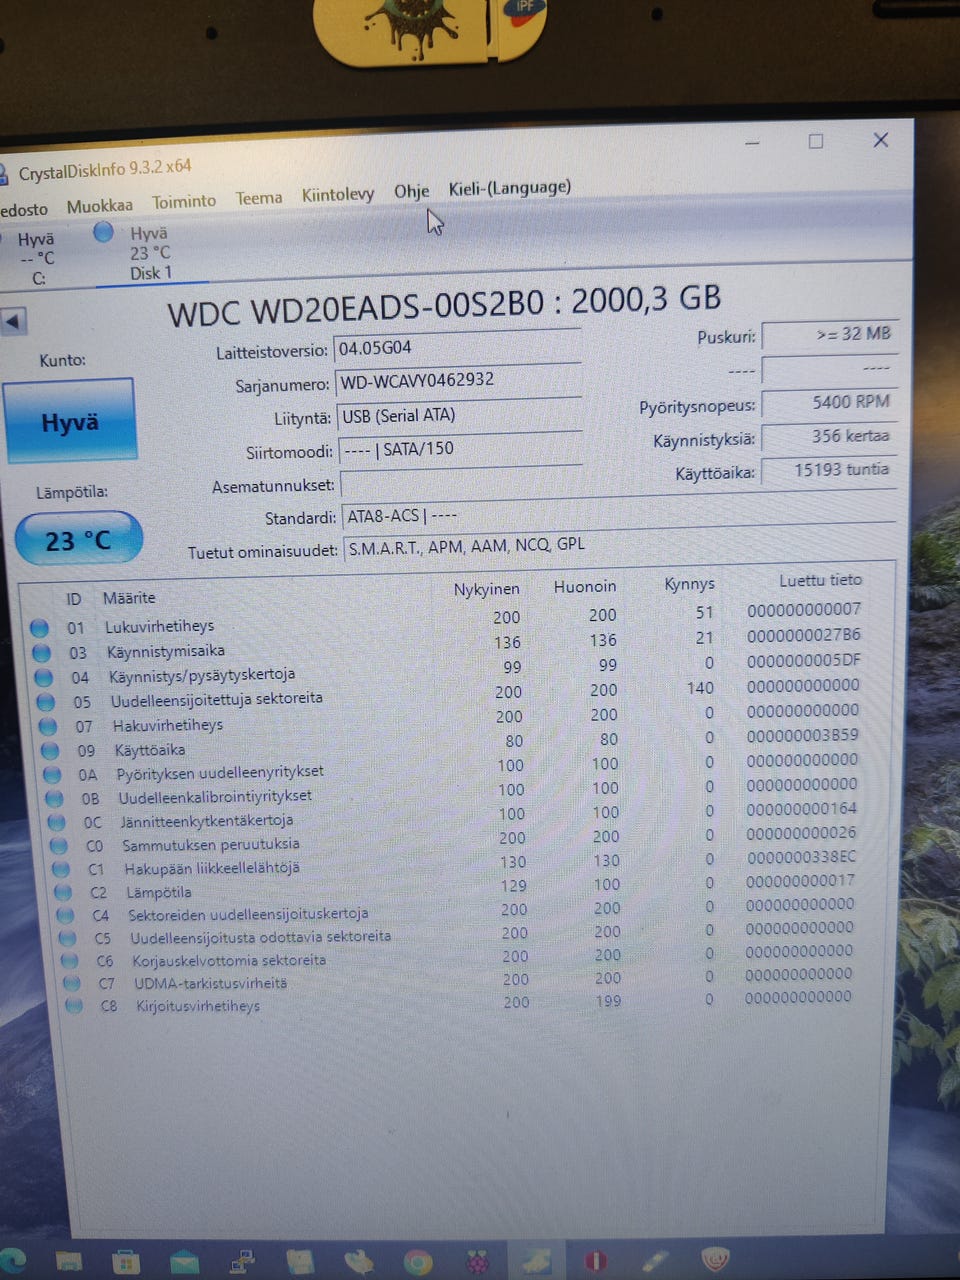Click the Käynnistyksiä value 356 kertaa
Image resolution: width=960 pixels, height=1280 pixels.
[x=830, y=437]
